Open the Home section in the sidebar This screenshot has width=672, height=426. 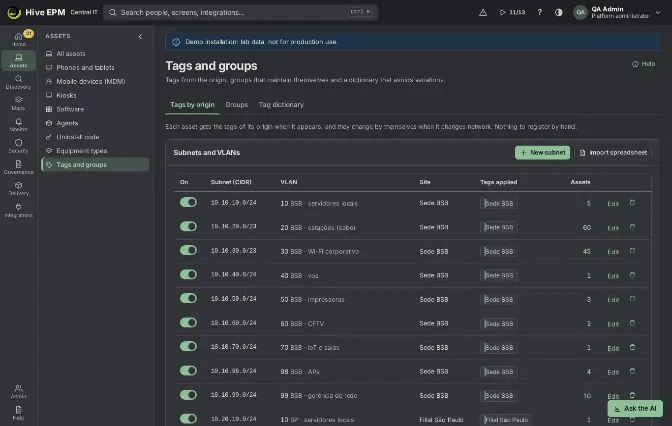[18, 39]
